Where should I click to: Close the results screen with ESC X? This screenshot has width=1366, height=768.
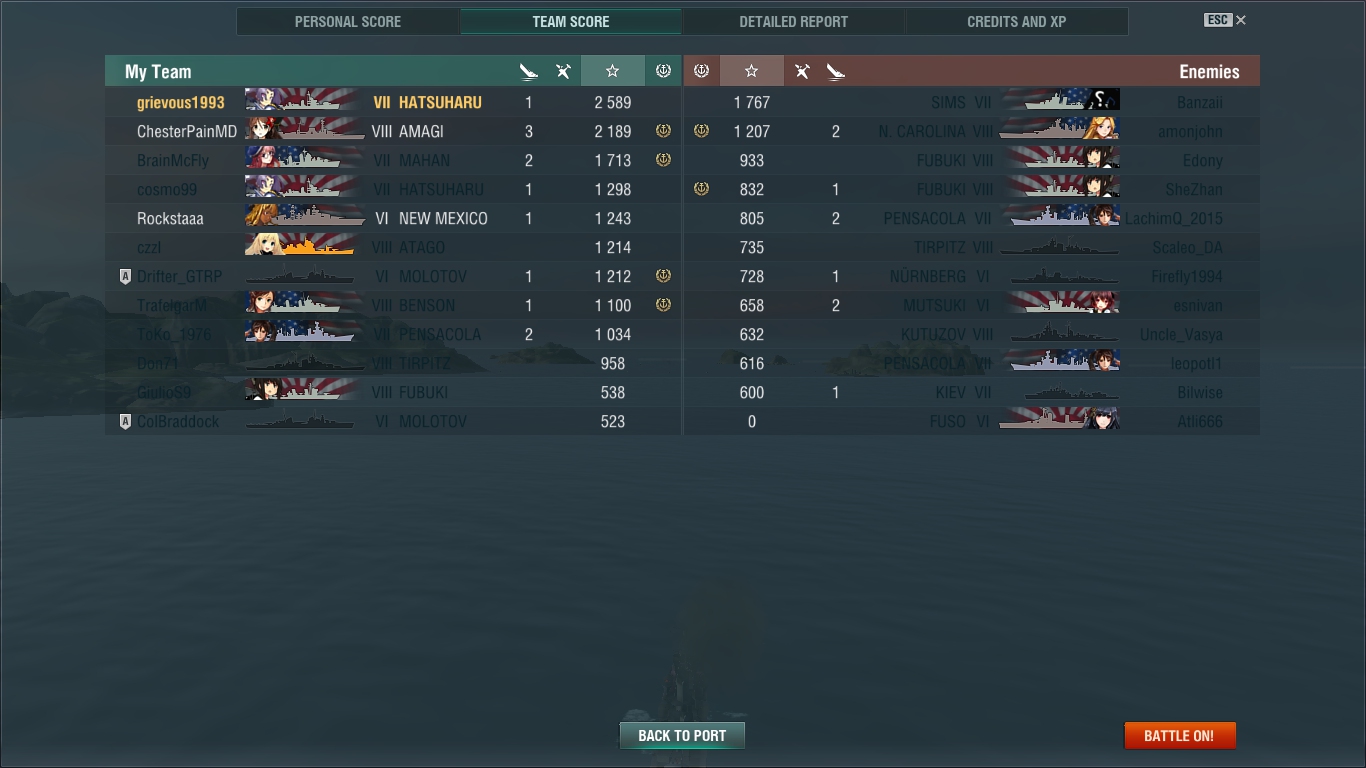pos(1225,20)
